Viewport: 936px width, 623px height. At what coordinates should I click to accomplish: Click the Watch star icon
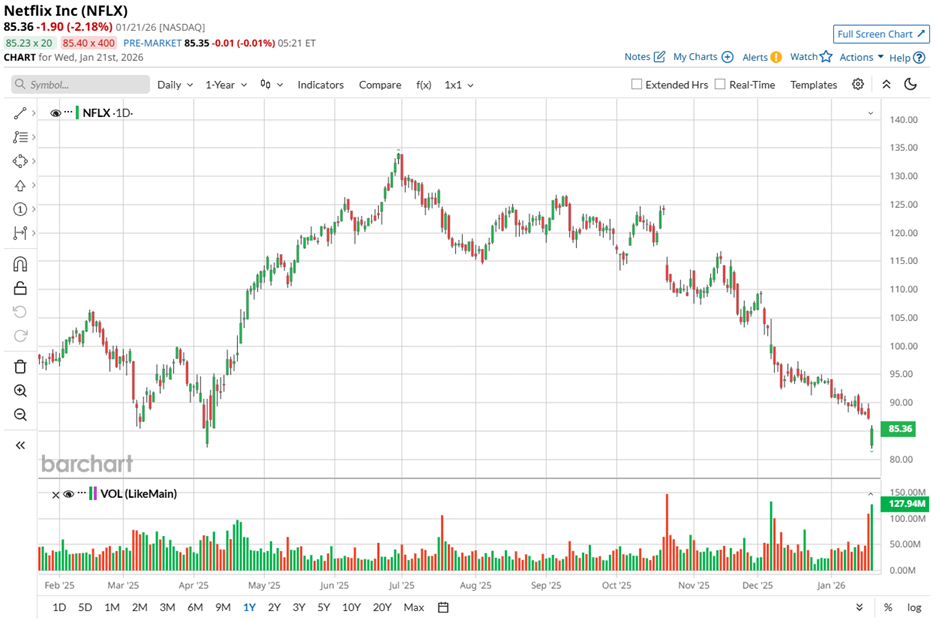(826, 57)
